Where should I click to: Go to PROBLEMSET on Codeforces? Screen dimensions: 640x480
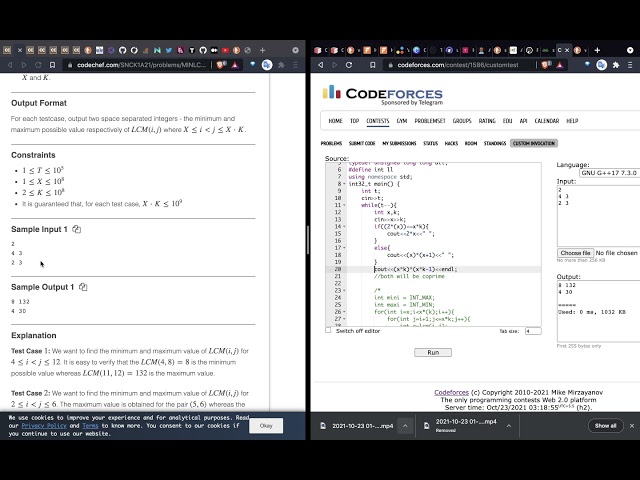pyautogui.click(x=430, y=121)
